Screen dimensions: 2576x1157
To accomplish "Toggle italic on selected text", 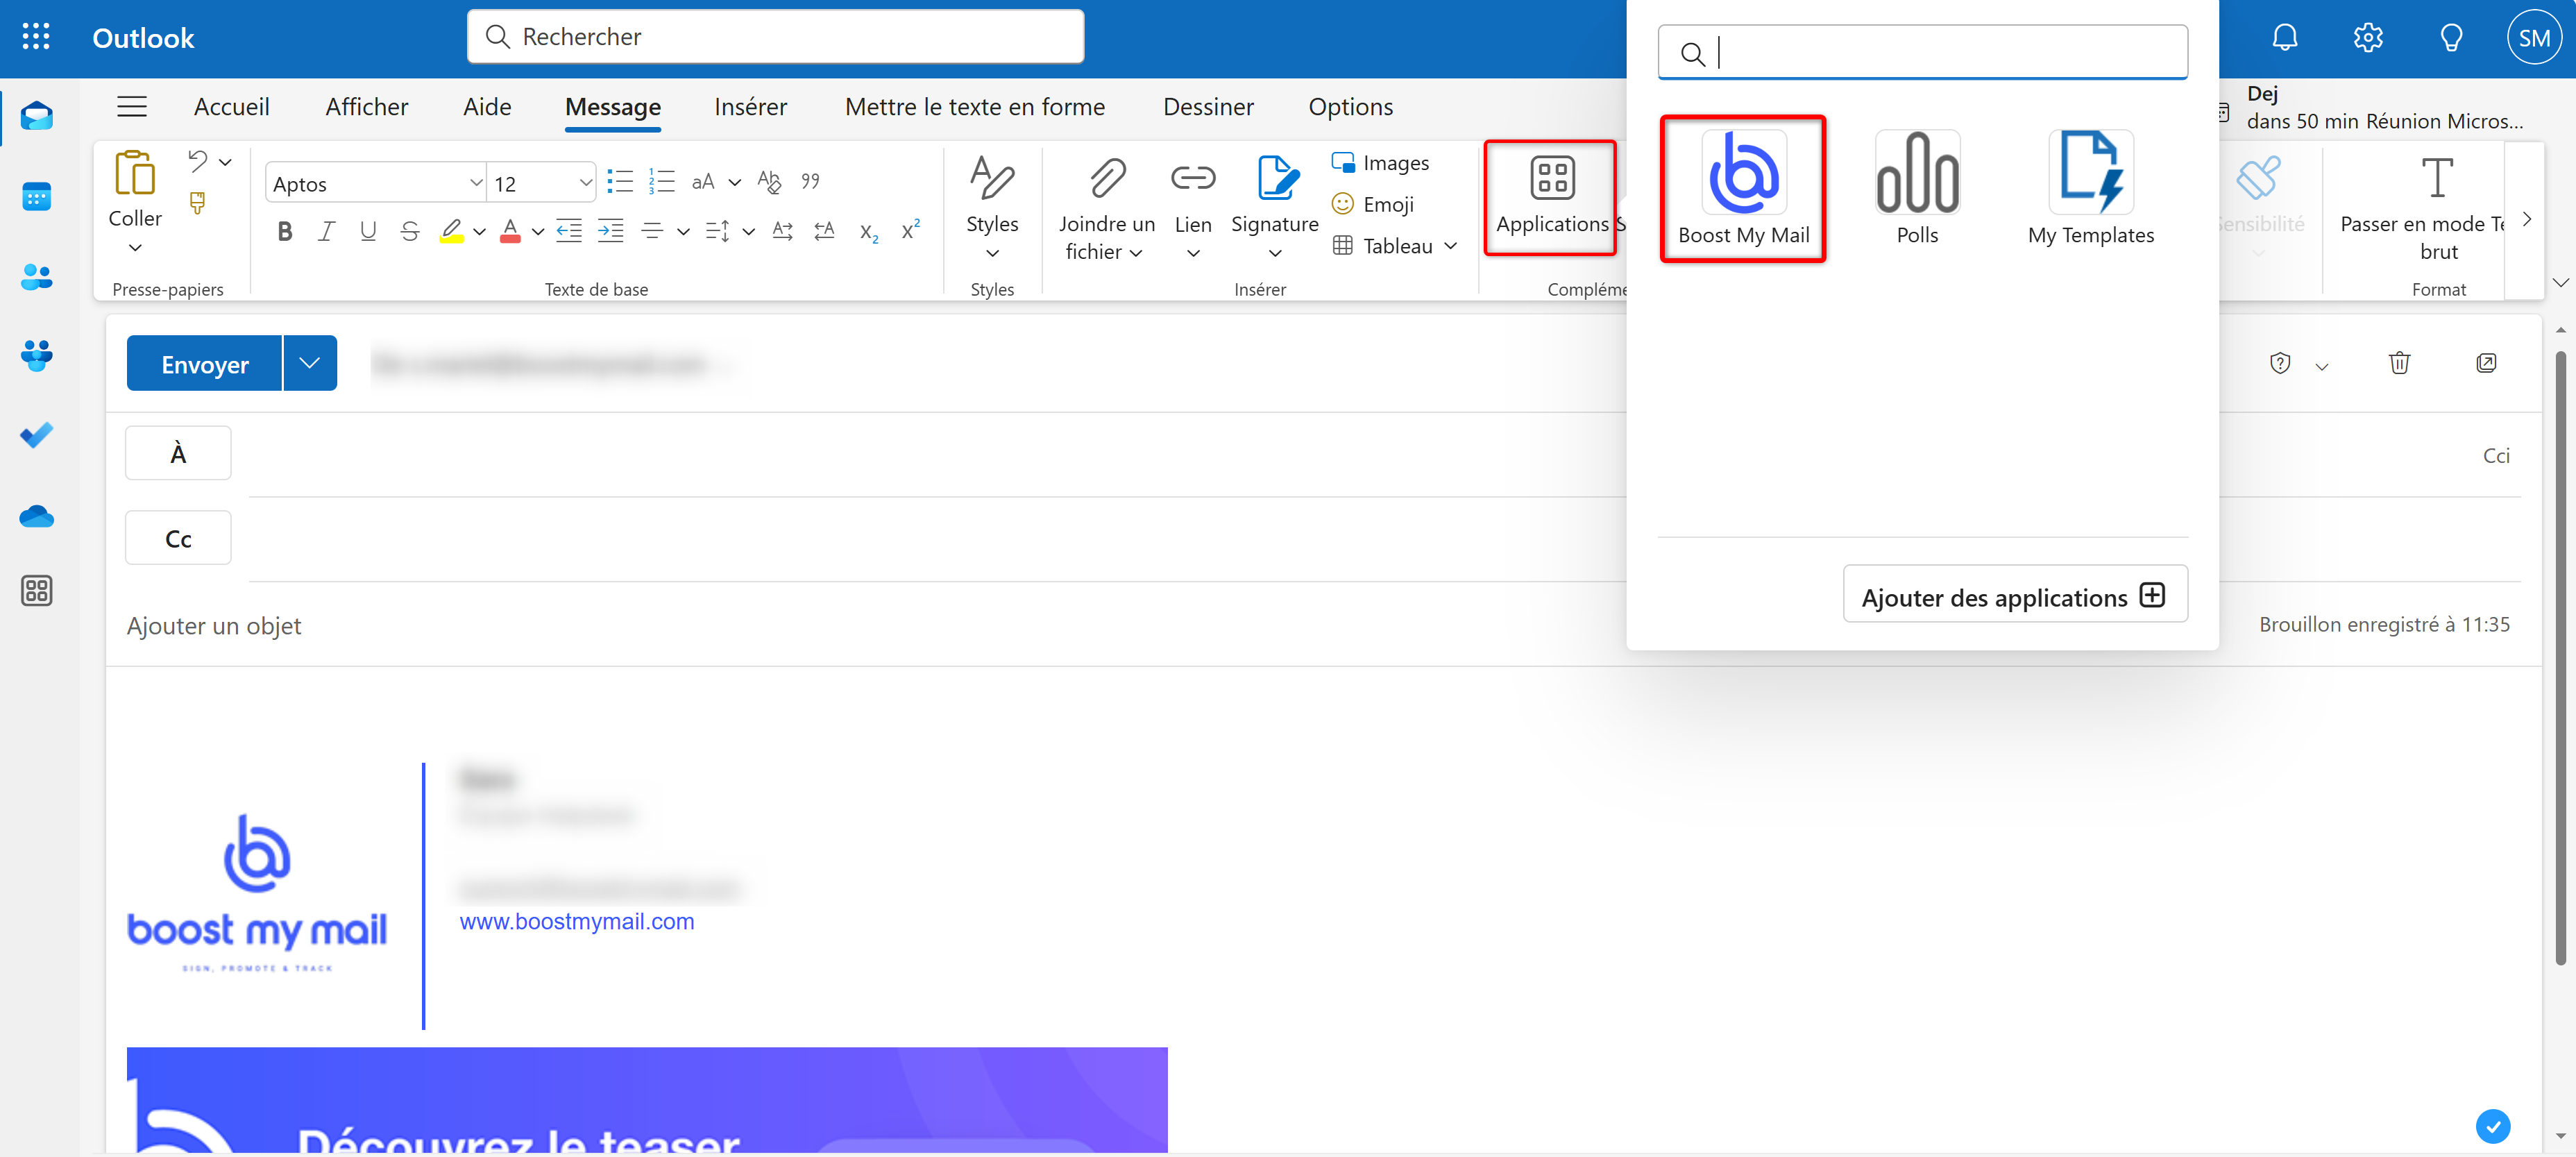I will tap(326, 230).
